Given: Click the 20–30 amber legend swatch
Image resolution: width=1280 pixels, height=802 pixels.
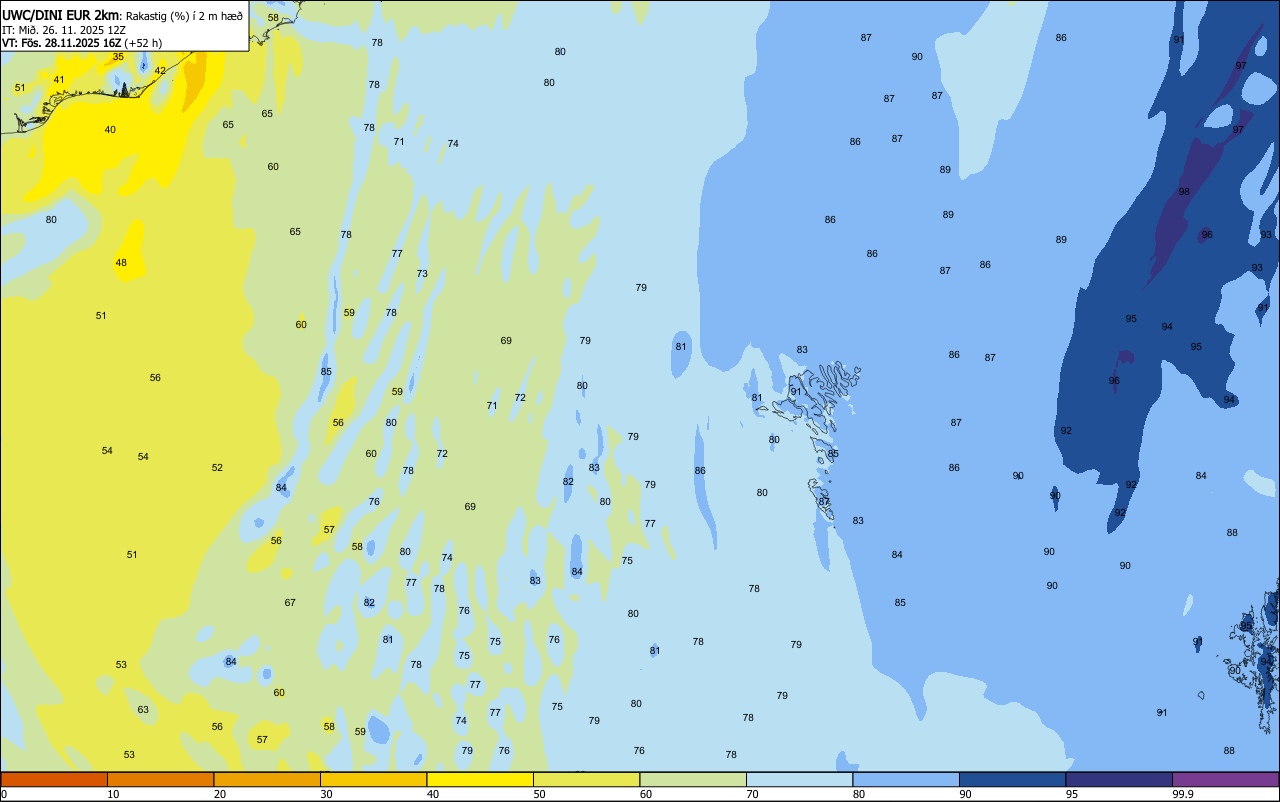Looking at the screenshot, I should [x=267, y=779].
